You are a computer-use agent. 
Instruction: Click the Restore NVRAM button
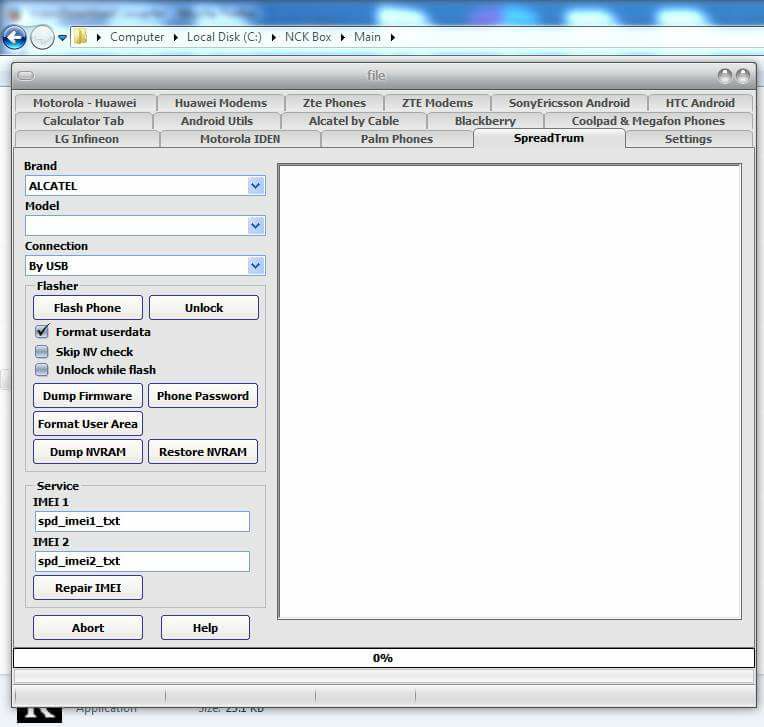click(203, 452)
